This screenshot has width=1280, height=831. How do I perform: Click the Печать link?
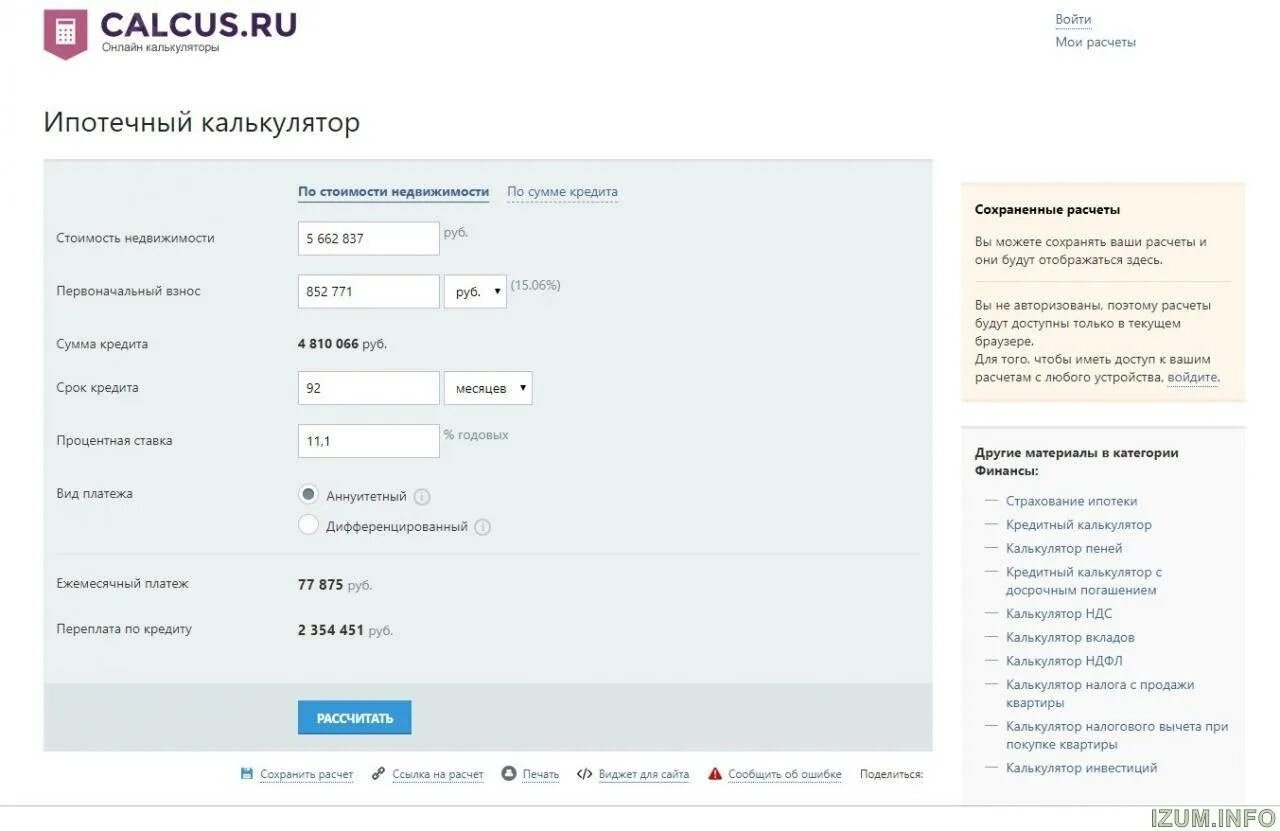(541, 775)
